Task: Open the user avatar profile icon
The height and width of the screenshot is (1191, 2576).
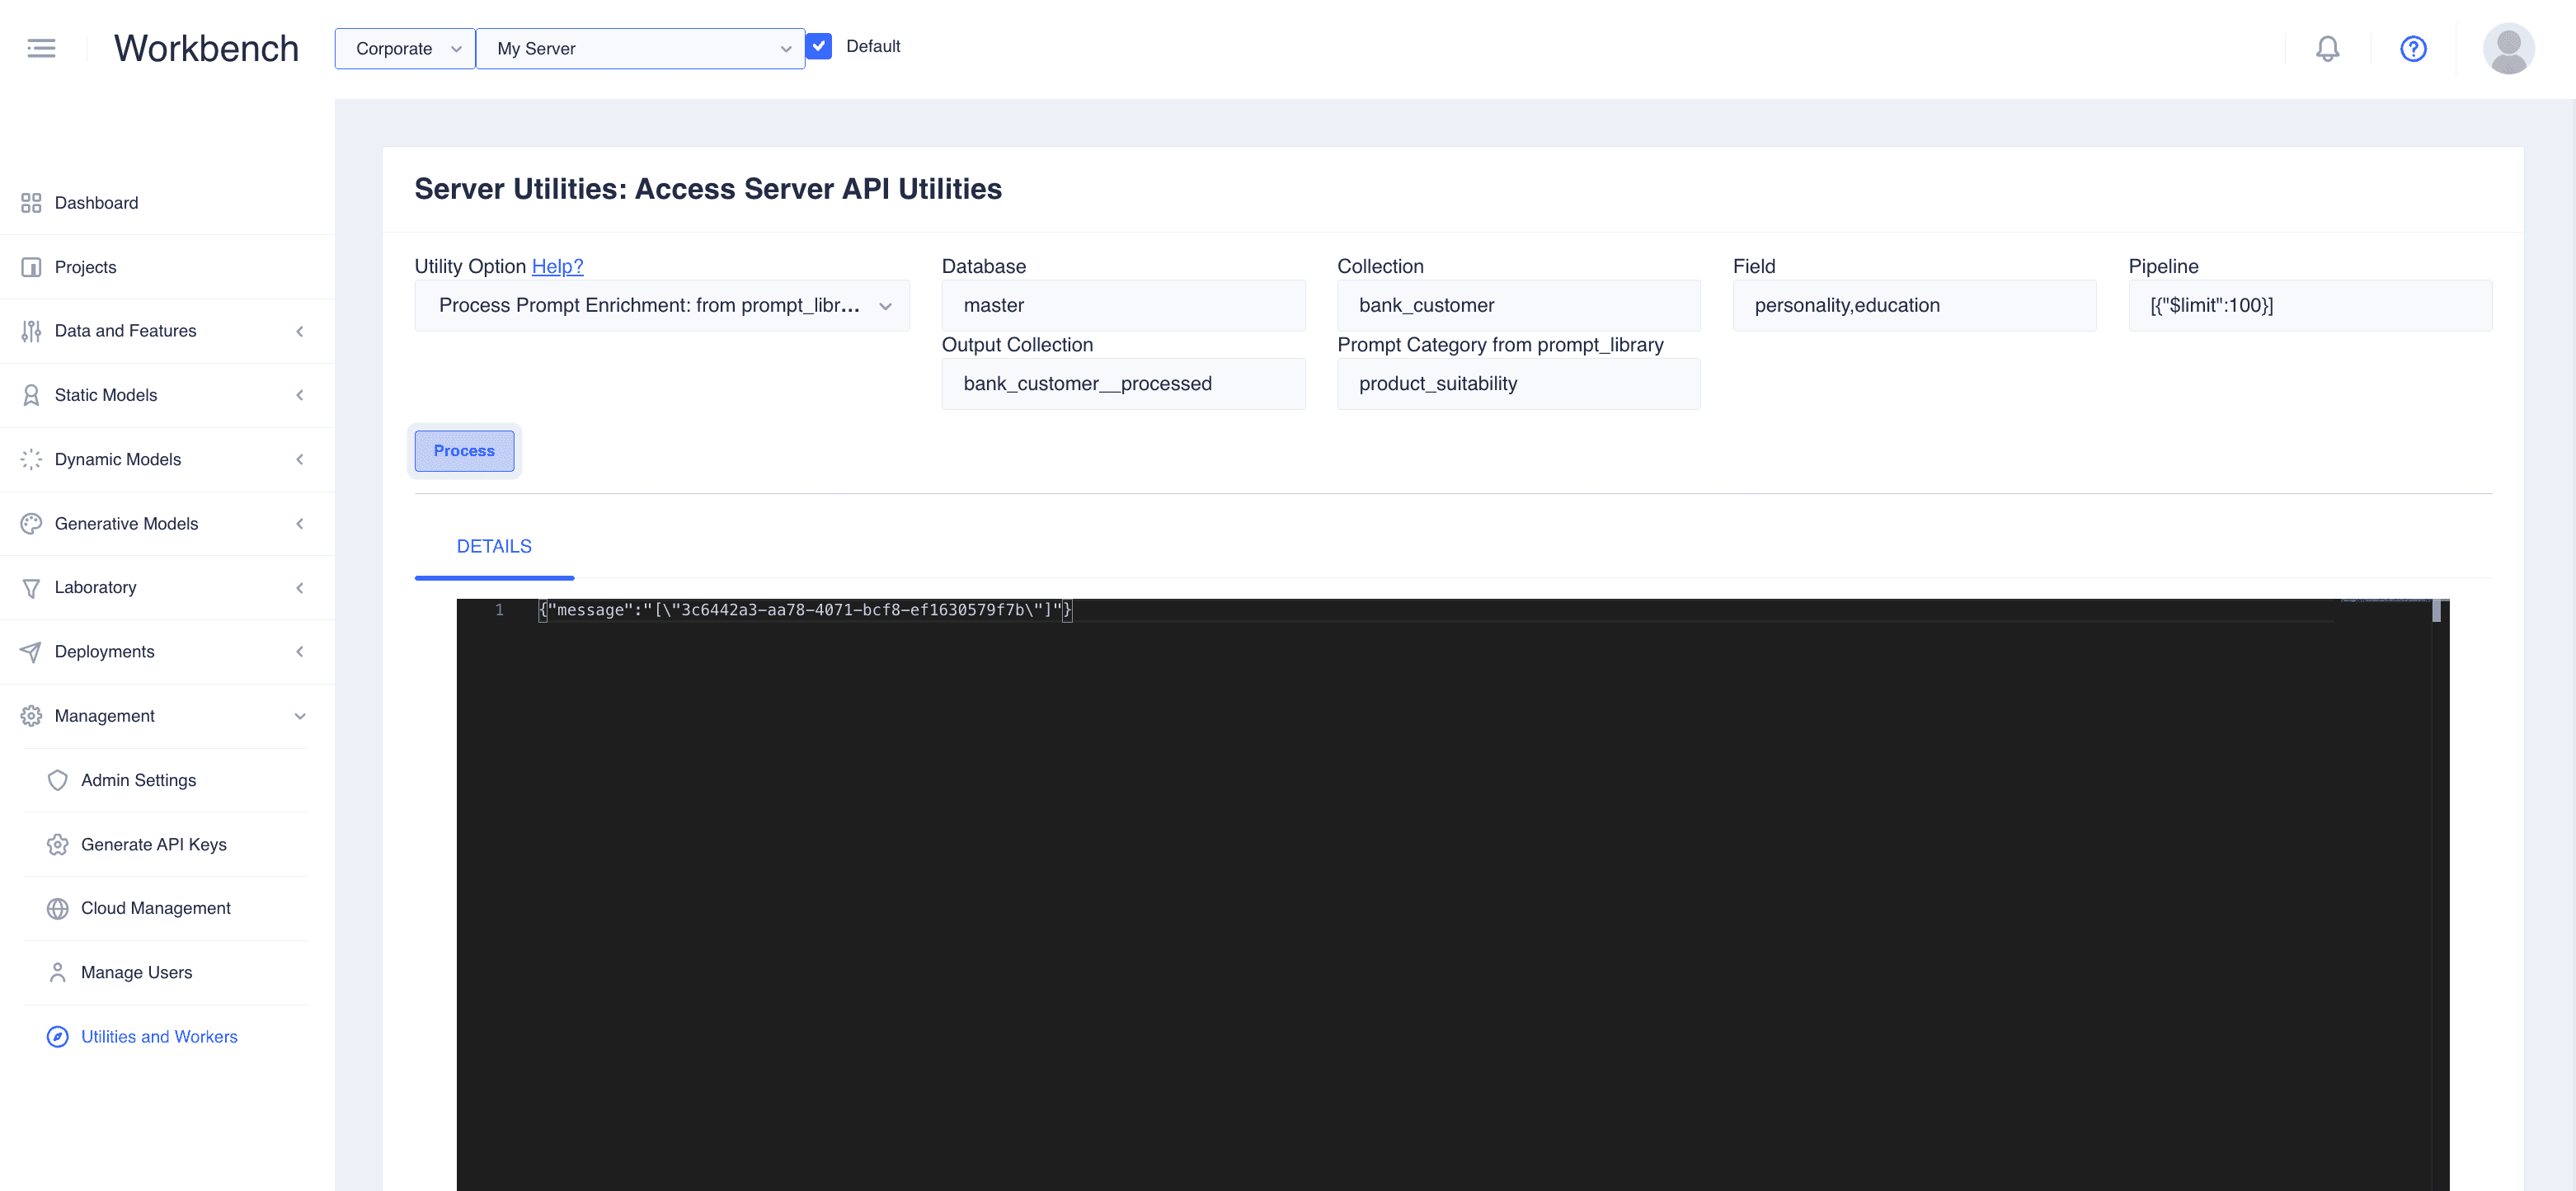Action: pos(2507,48)
